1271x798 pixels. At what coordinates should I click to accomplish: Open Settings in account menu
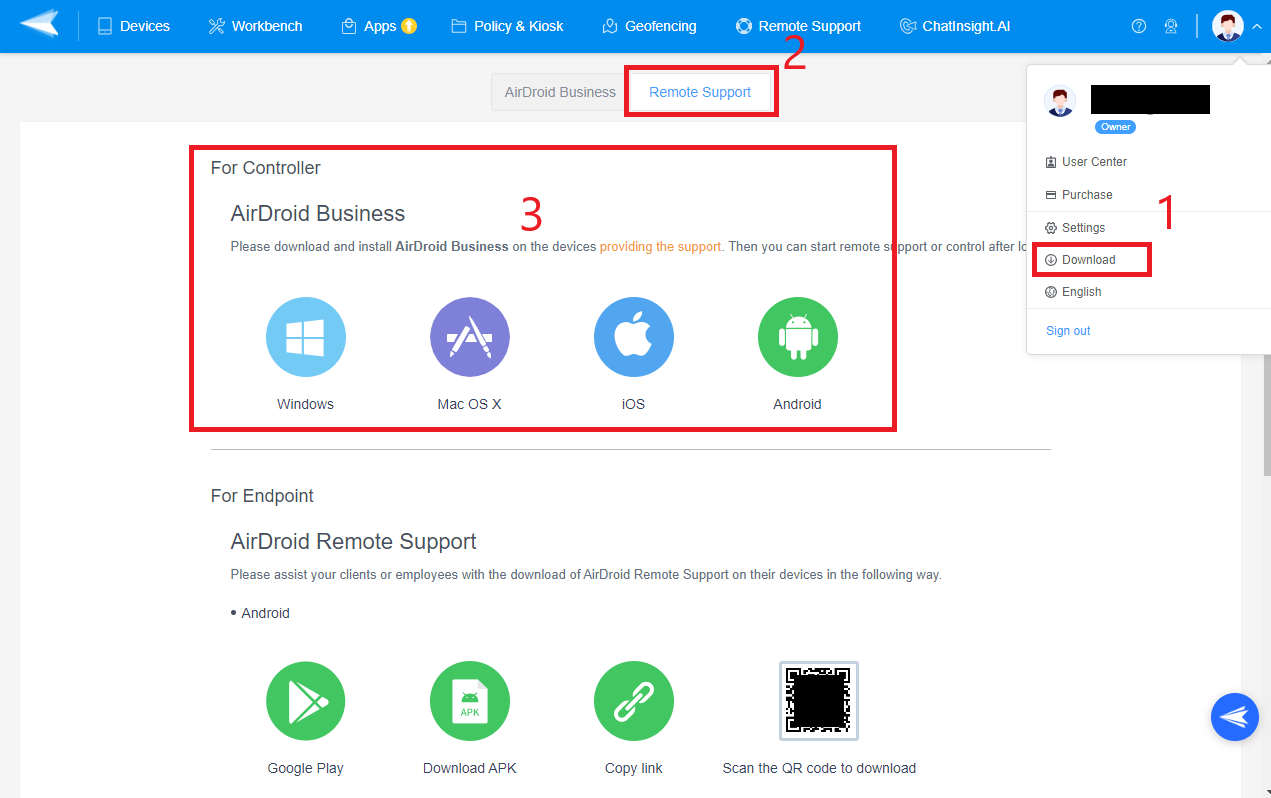(x=1075, y=228)
